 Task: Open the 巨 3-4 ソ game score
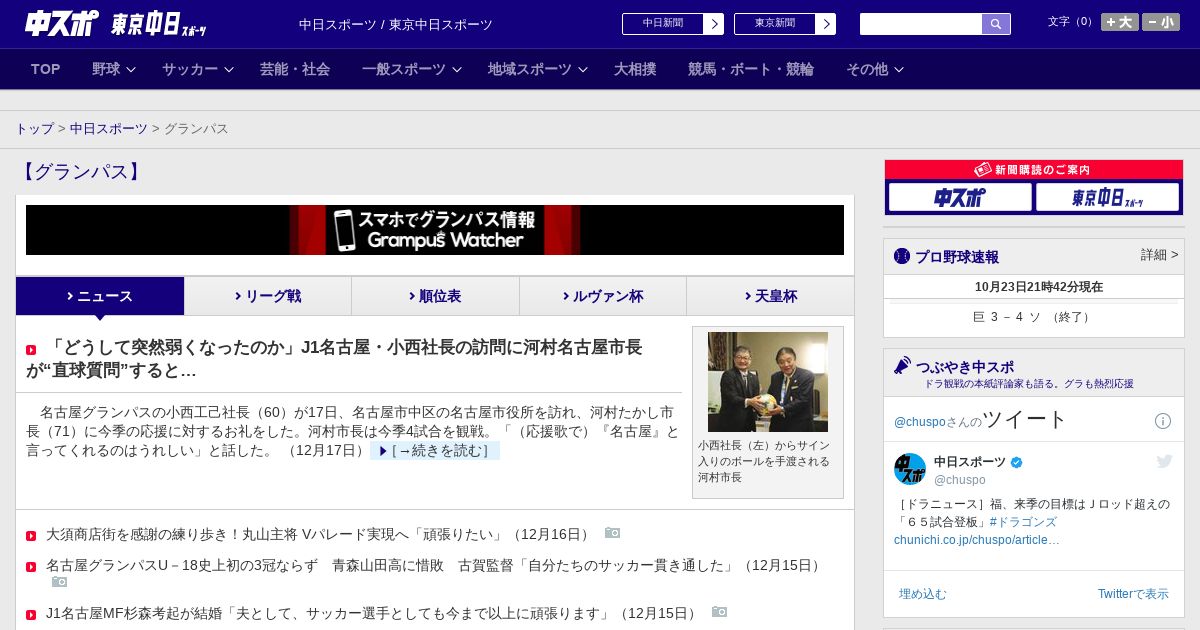tap(1033, 317)
